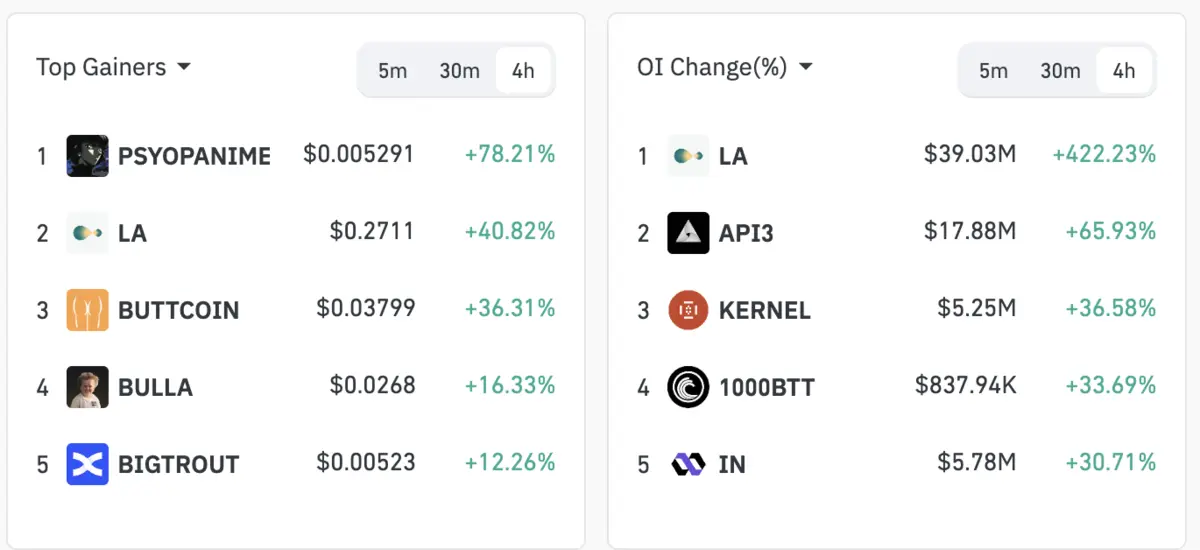Click the BUTTCOIN orange icon
Screen dimensions: 1200x550
pos(87,310)
